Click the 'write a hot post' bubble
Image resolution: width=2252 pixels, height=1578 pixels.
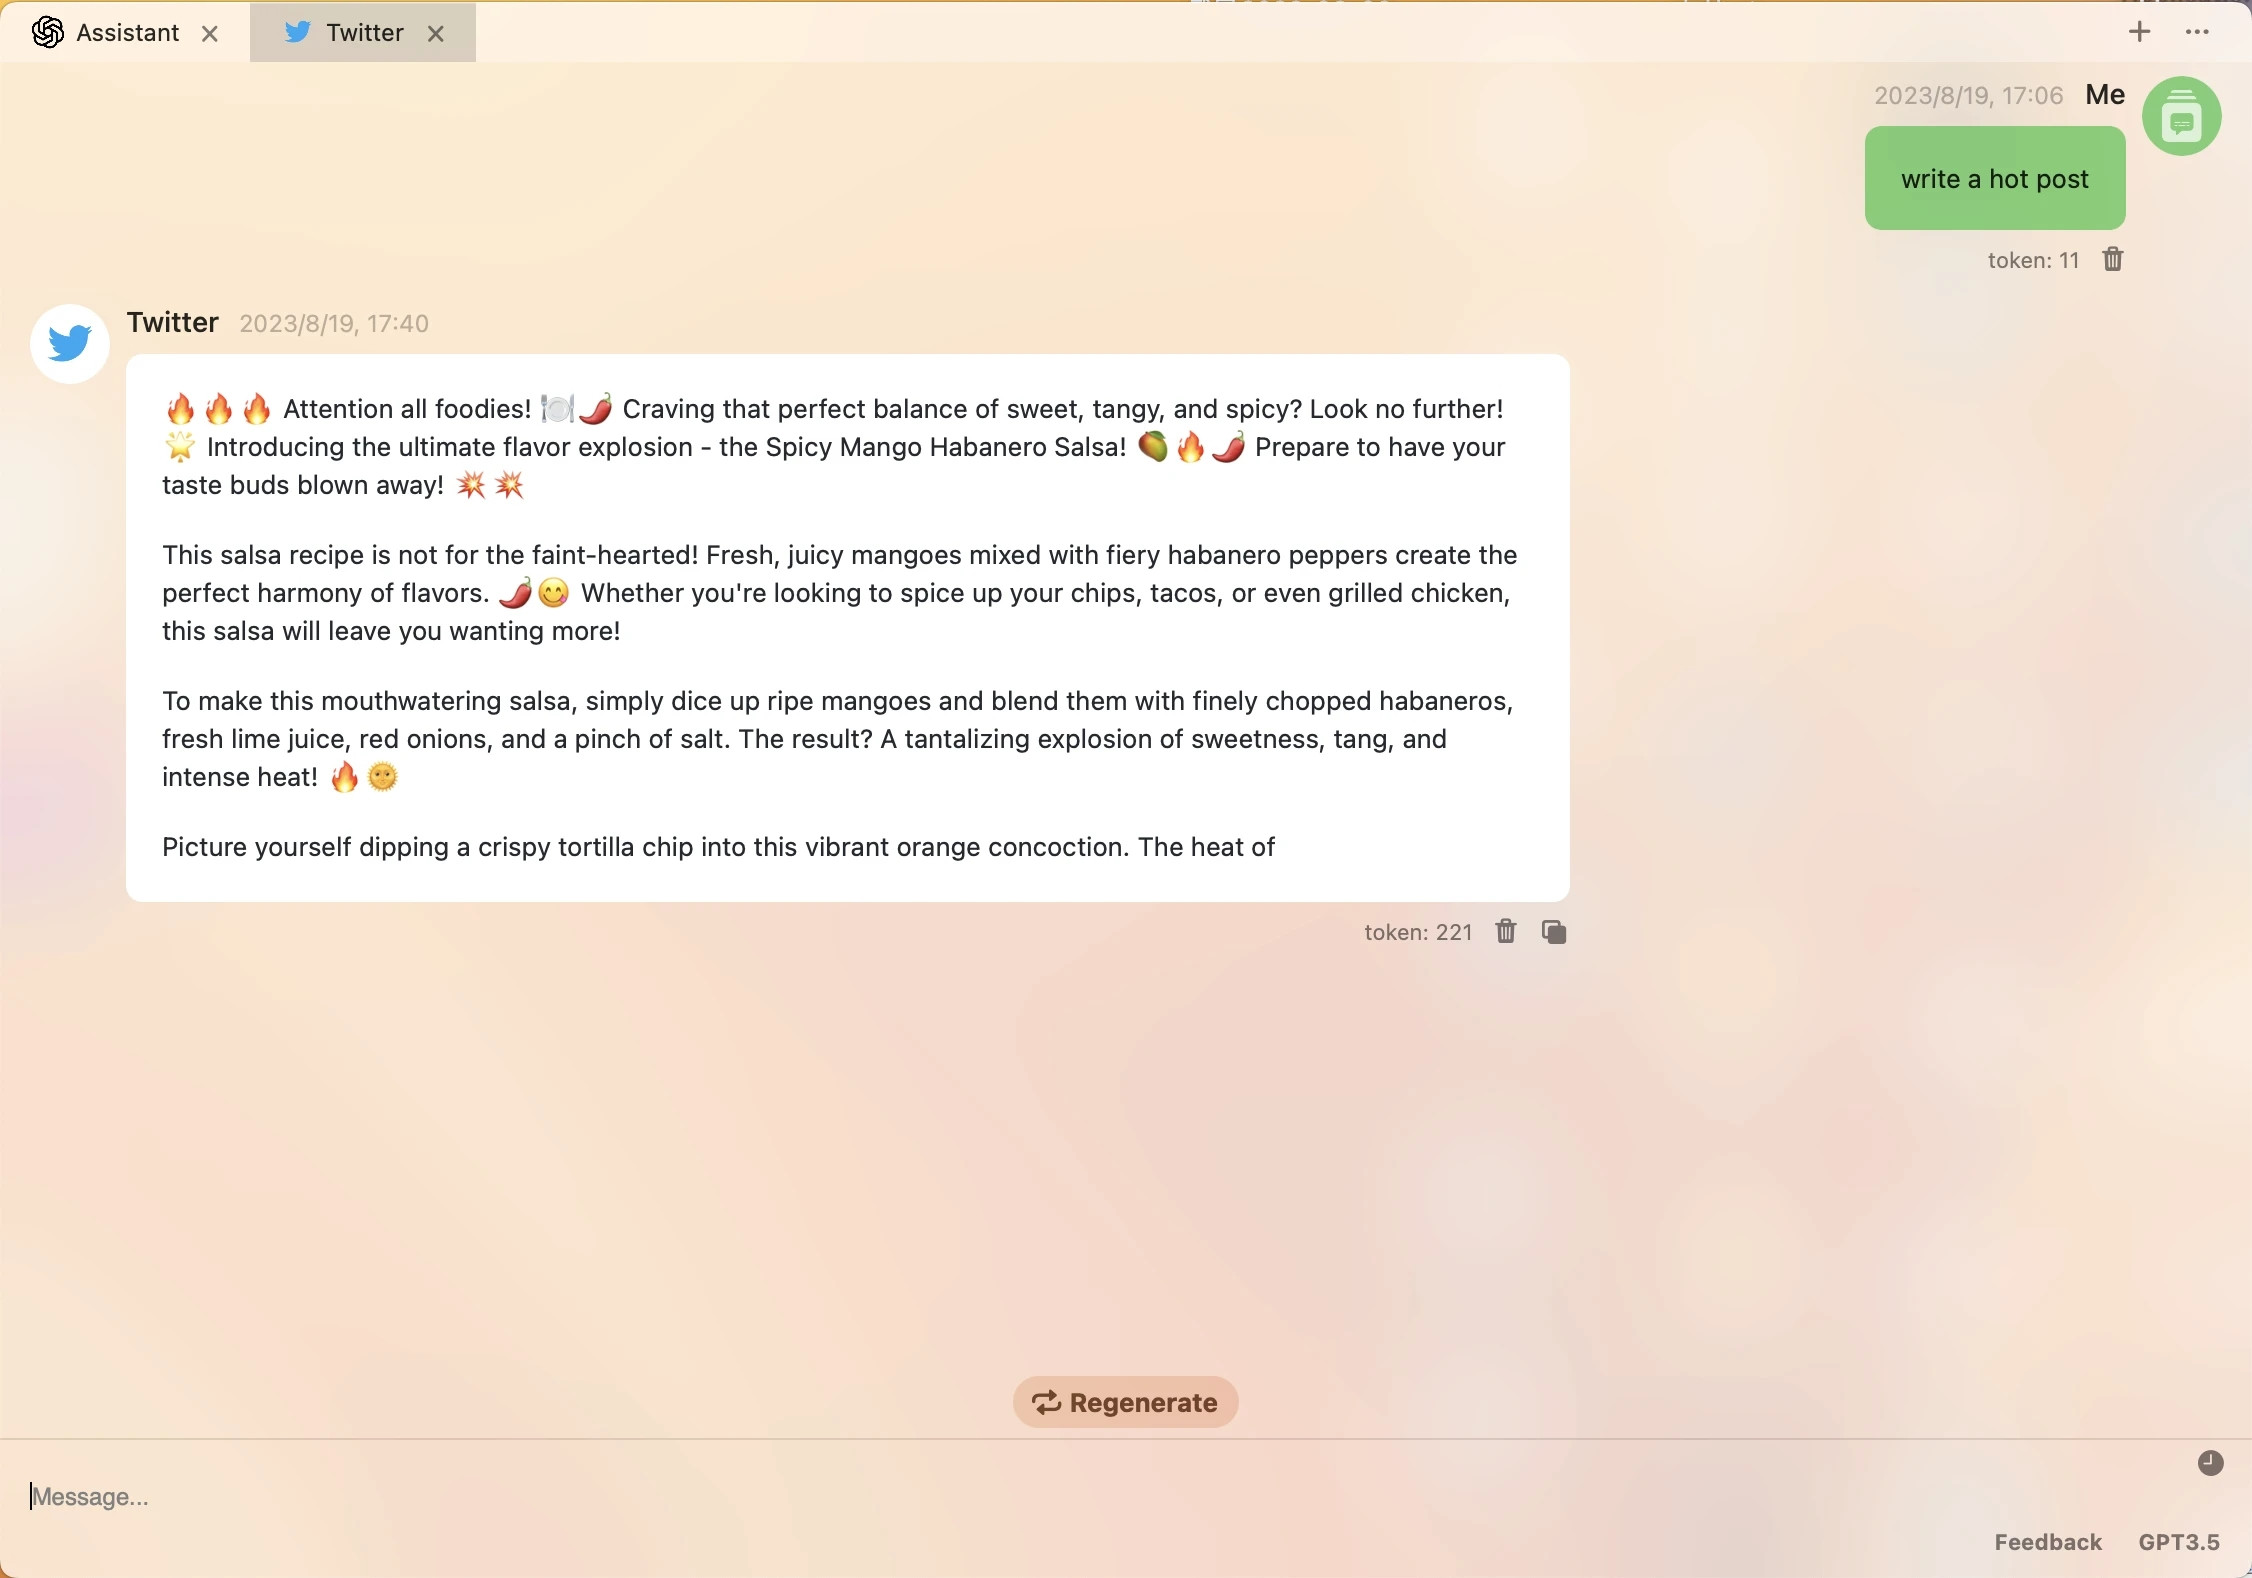pos(1995,178)
